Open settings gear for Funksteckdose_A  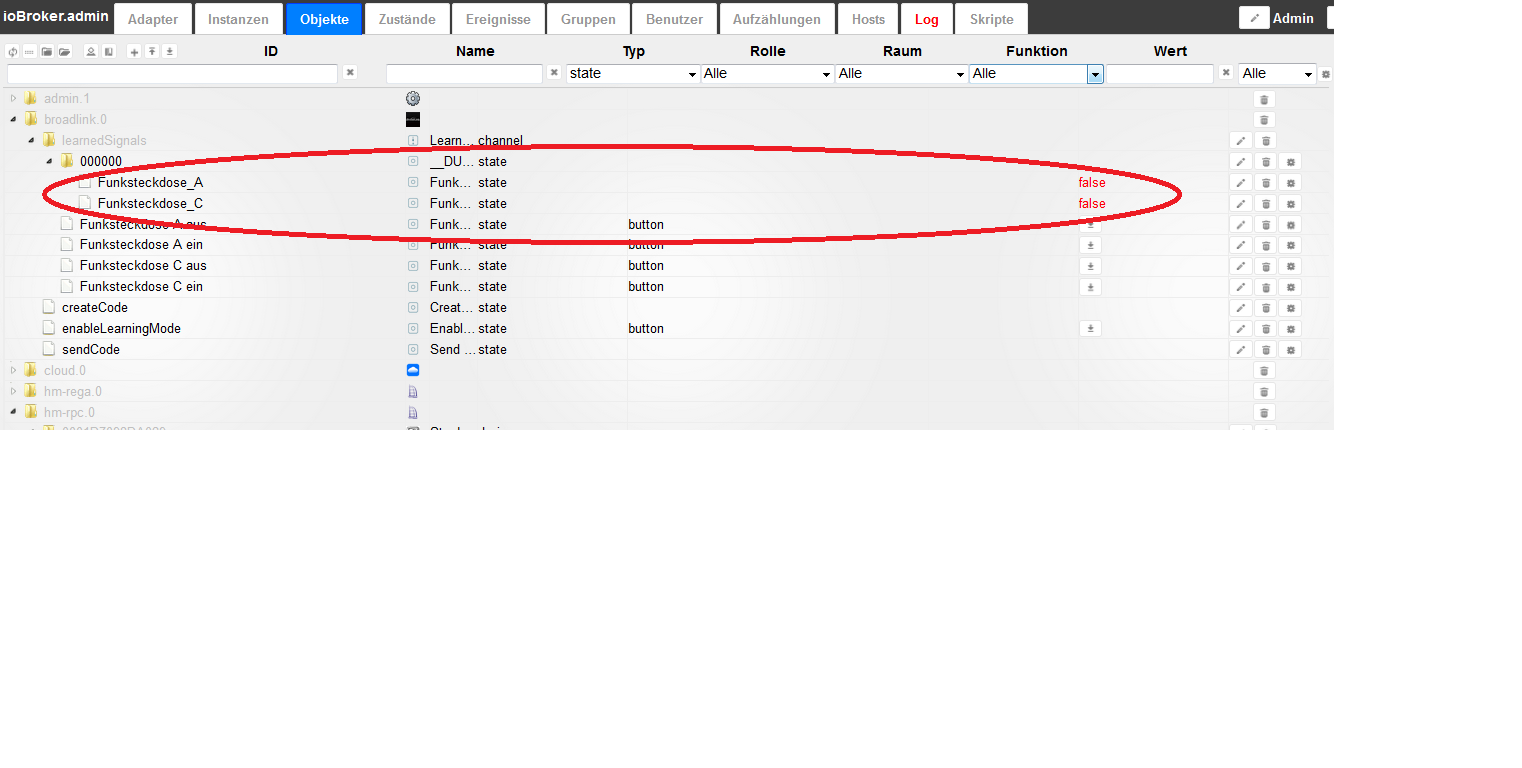1291,183
